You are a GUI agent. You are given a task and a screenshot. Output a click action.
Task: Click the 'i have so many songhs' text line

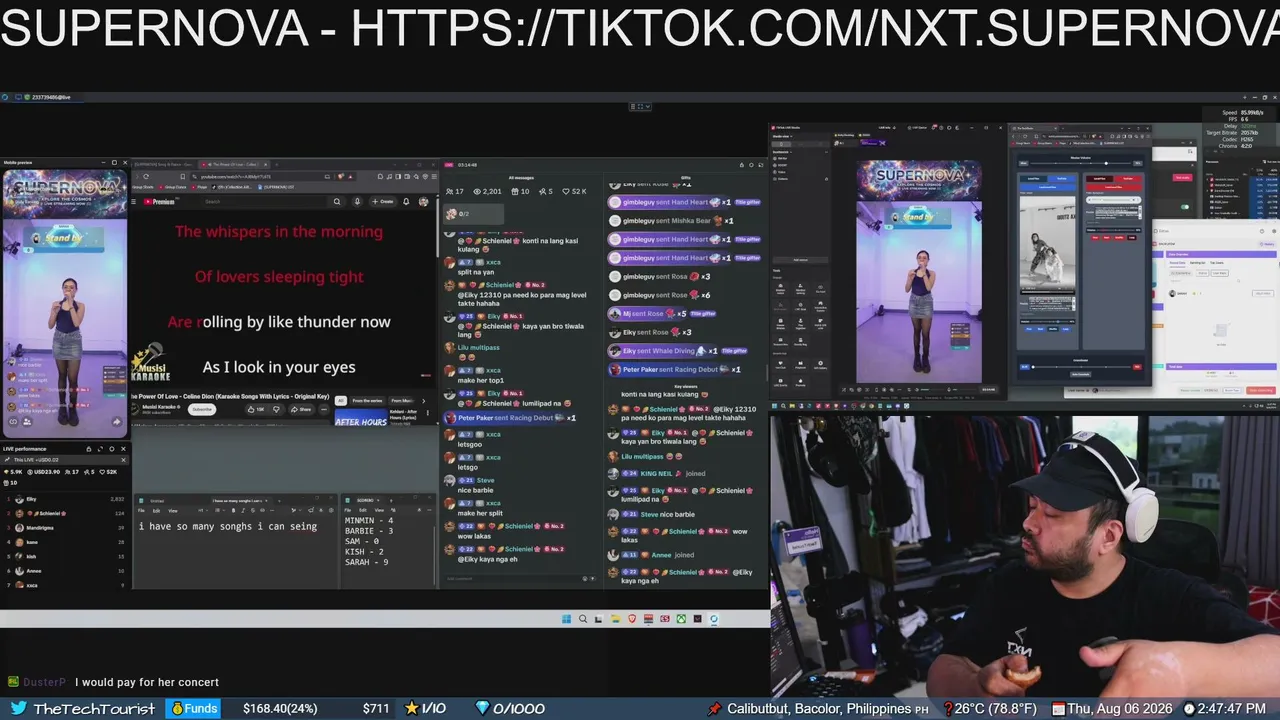pyautogui.click(x=228, y=526)
